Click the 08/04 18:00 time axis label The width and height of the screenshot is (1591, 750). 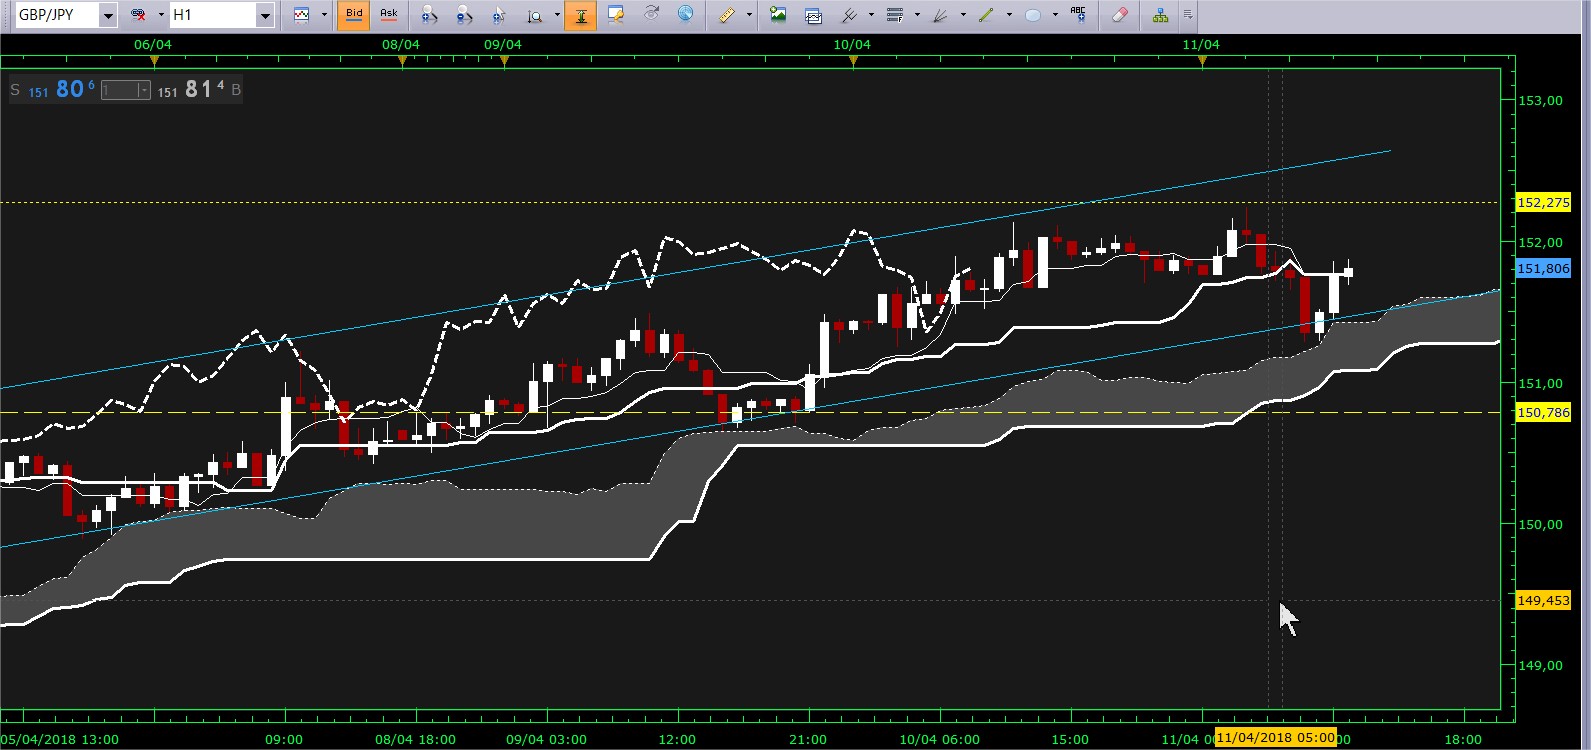tap(415, 739)
